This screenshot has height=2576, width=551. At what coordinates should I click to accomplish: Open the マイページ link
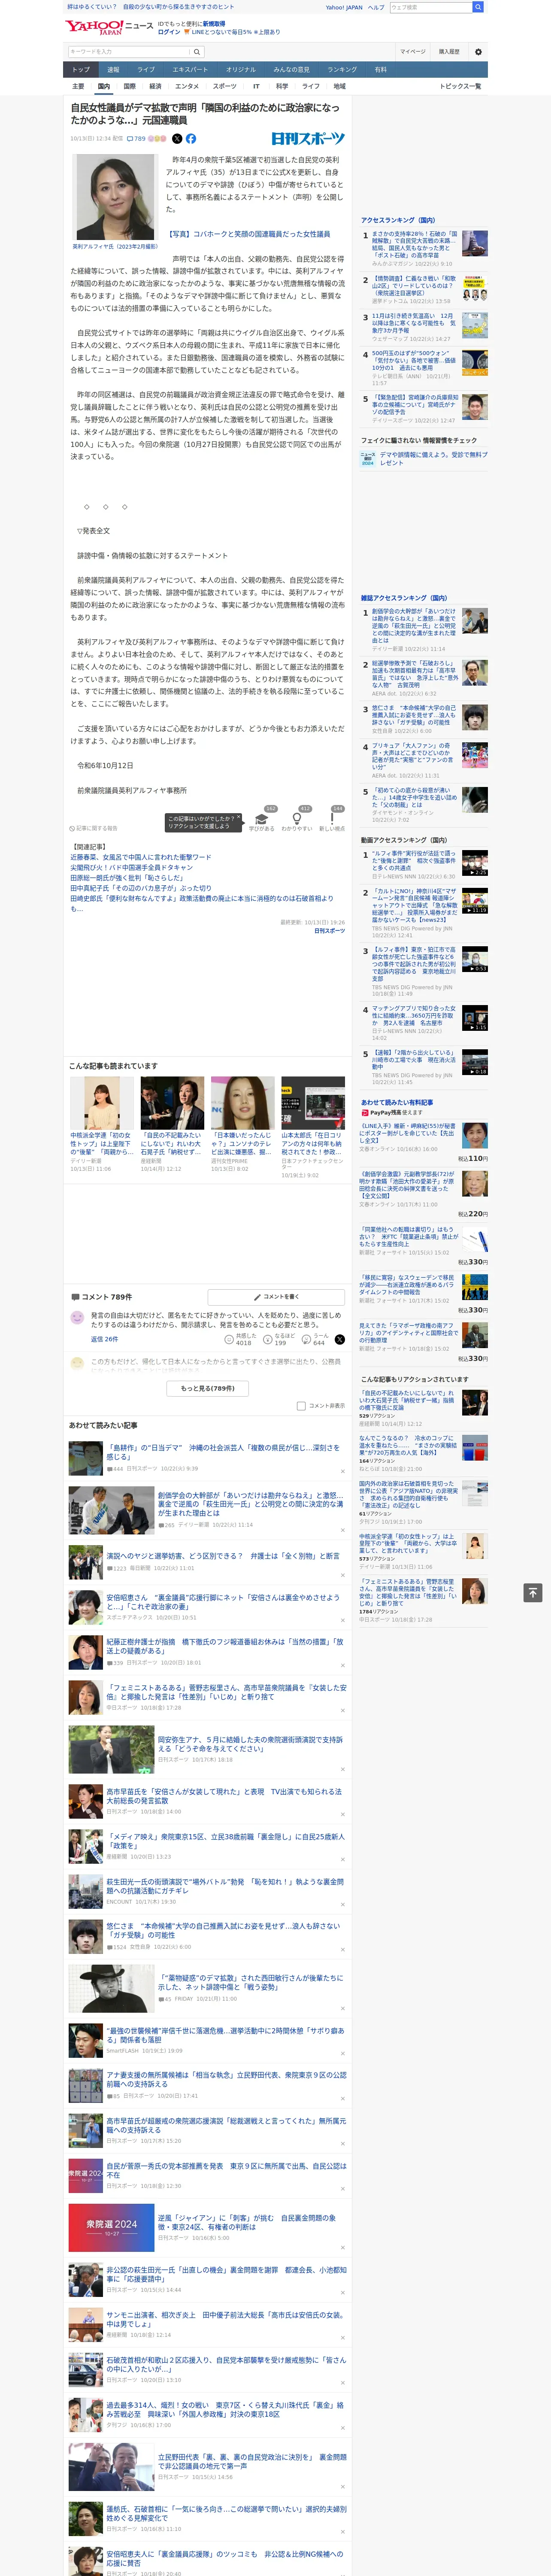tap(413, 52)
